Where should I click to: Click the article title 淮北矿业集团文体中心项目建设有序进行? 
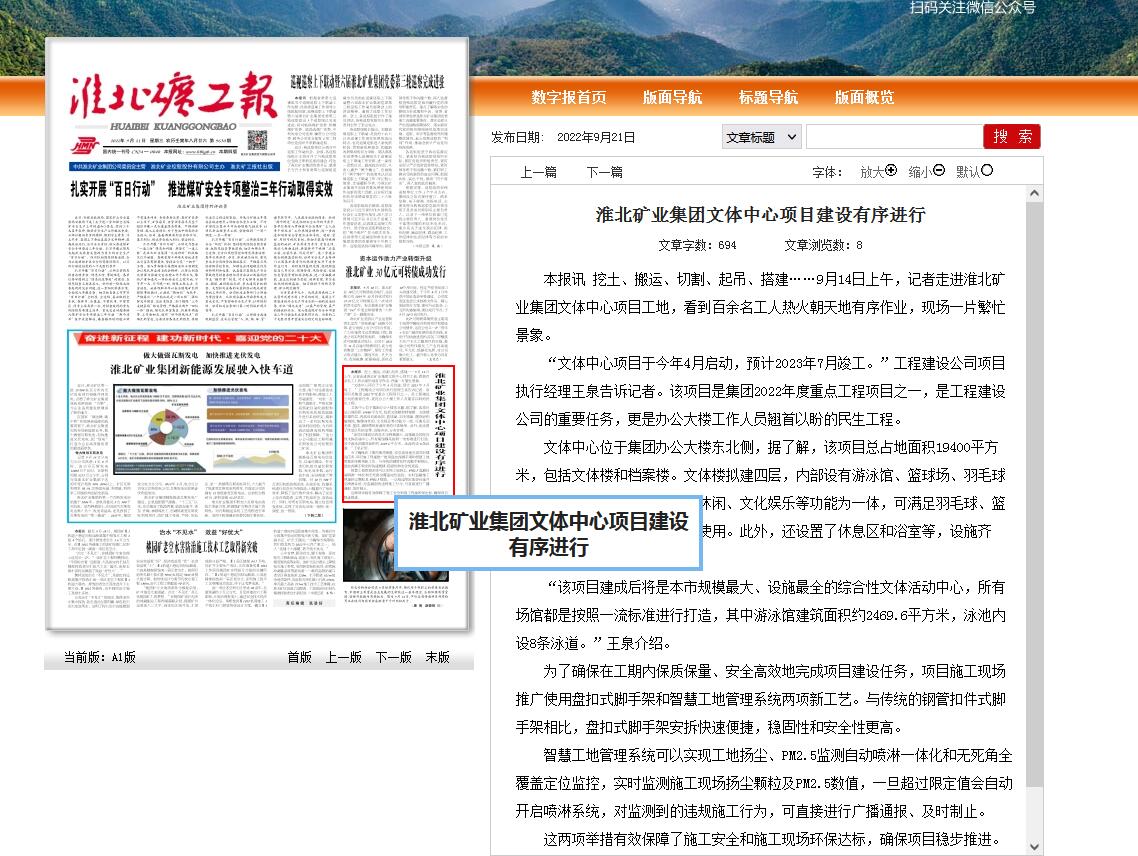760,214
